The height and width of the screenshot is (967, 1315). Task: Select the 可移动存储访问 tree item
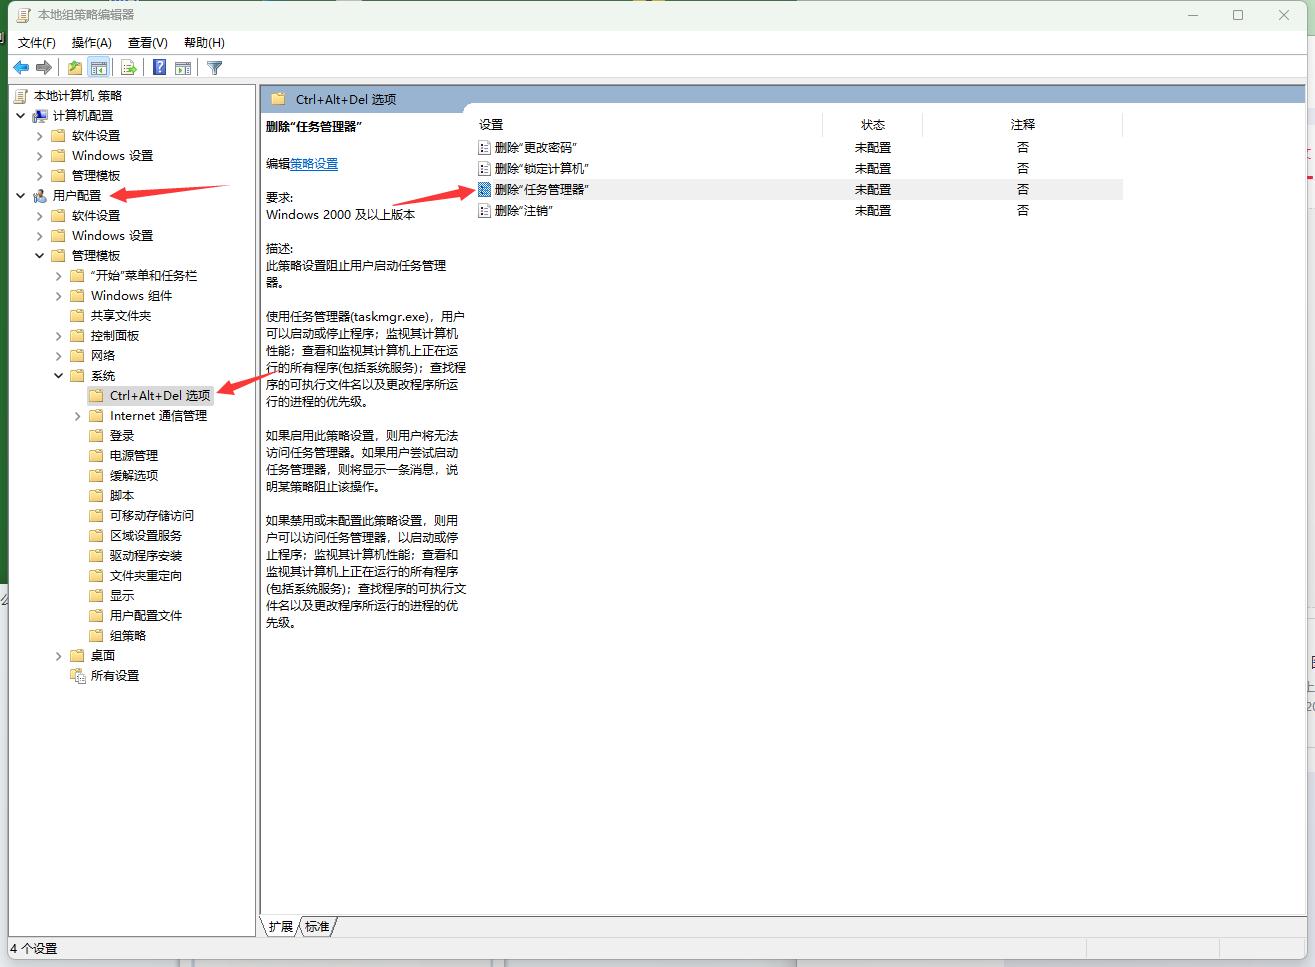coord(152,516)
